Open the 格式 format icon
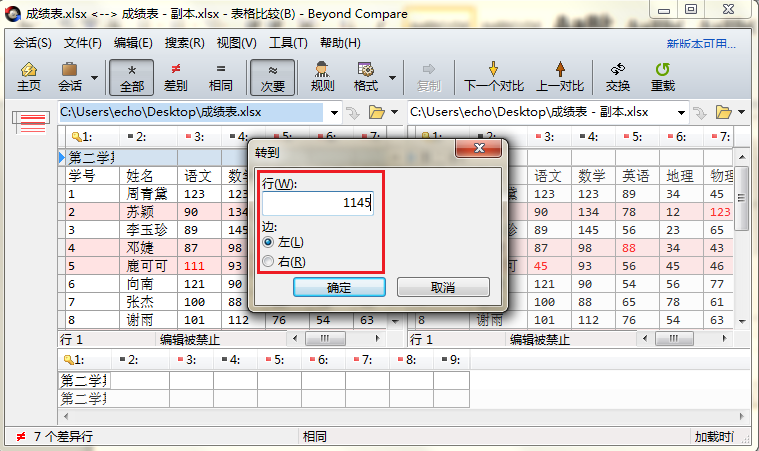The width and height of the screenshot is (759, 451). click(365, 77)
